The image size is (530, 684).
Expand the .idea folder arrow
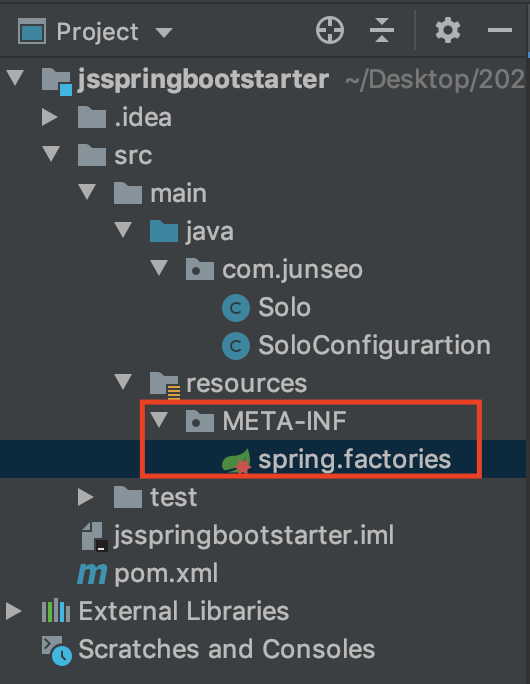[49, 117]
